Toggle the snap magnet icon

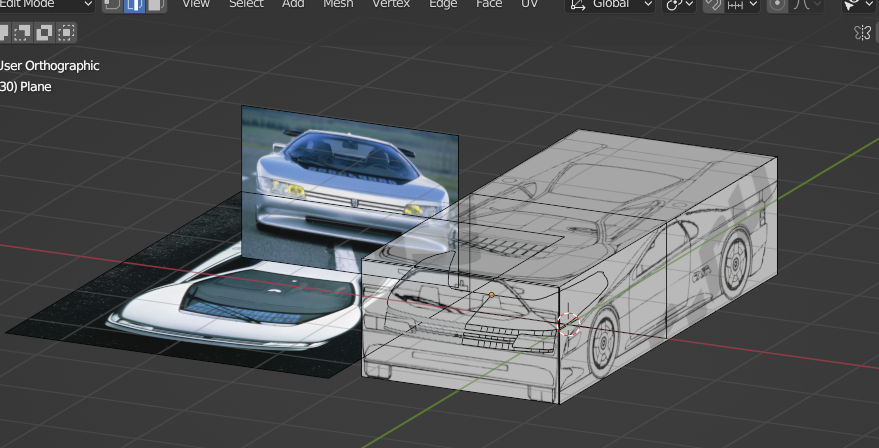coord(713,4)
